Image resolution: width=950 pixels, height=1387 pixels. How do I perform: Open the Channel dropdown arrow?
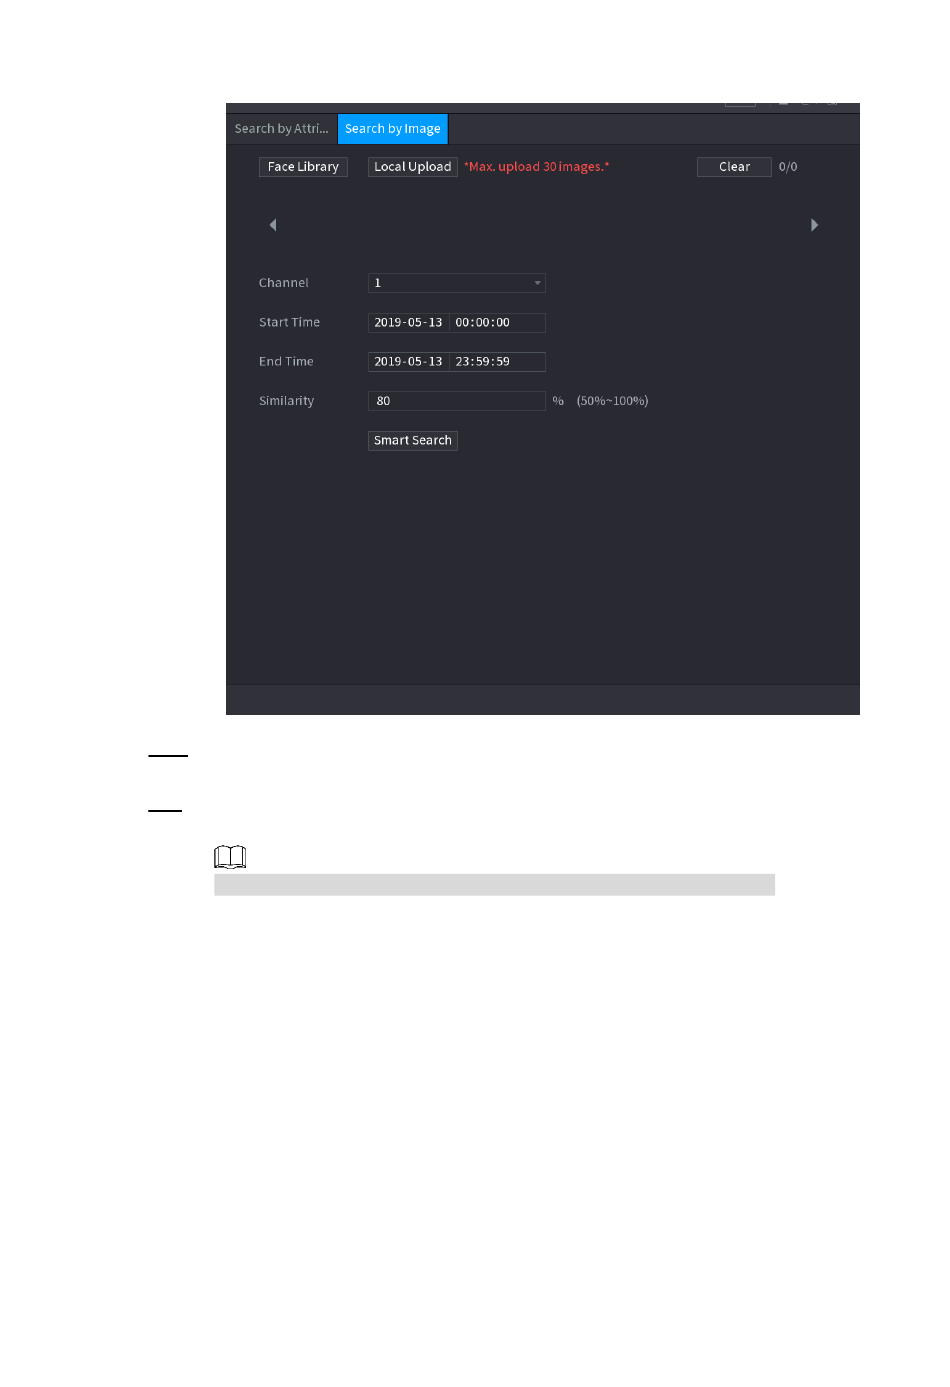click(537, 283)
